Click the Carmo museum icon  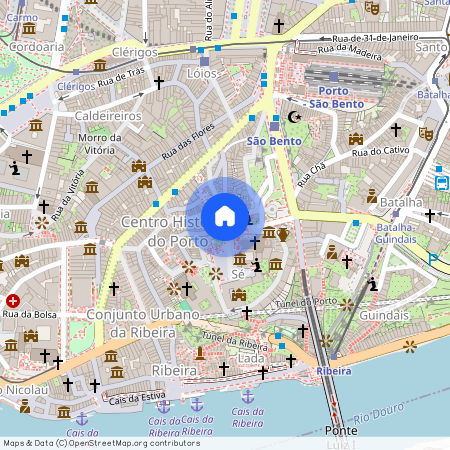click(x=29, y=29)
